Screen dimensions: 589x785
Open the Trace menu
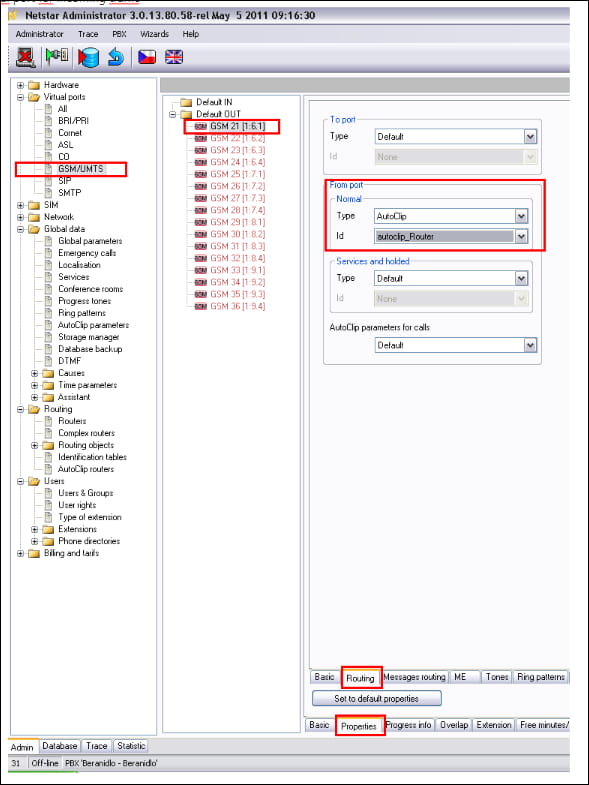pos(88,34)
